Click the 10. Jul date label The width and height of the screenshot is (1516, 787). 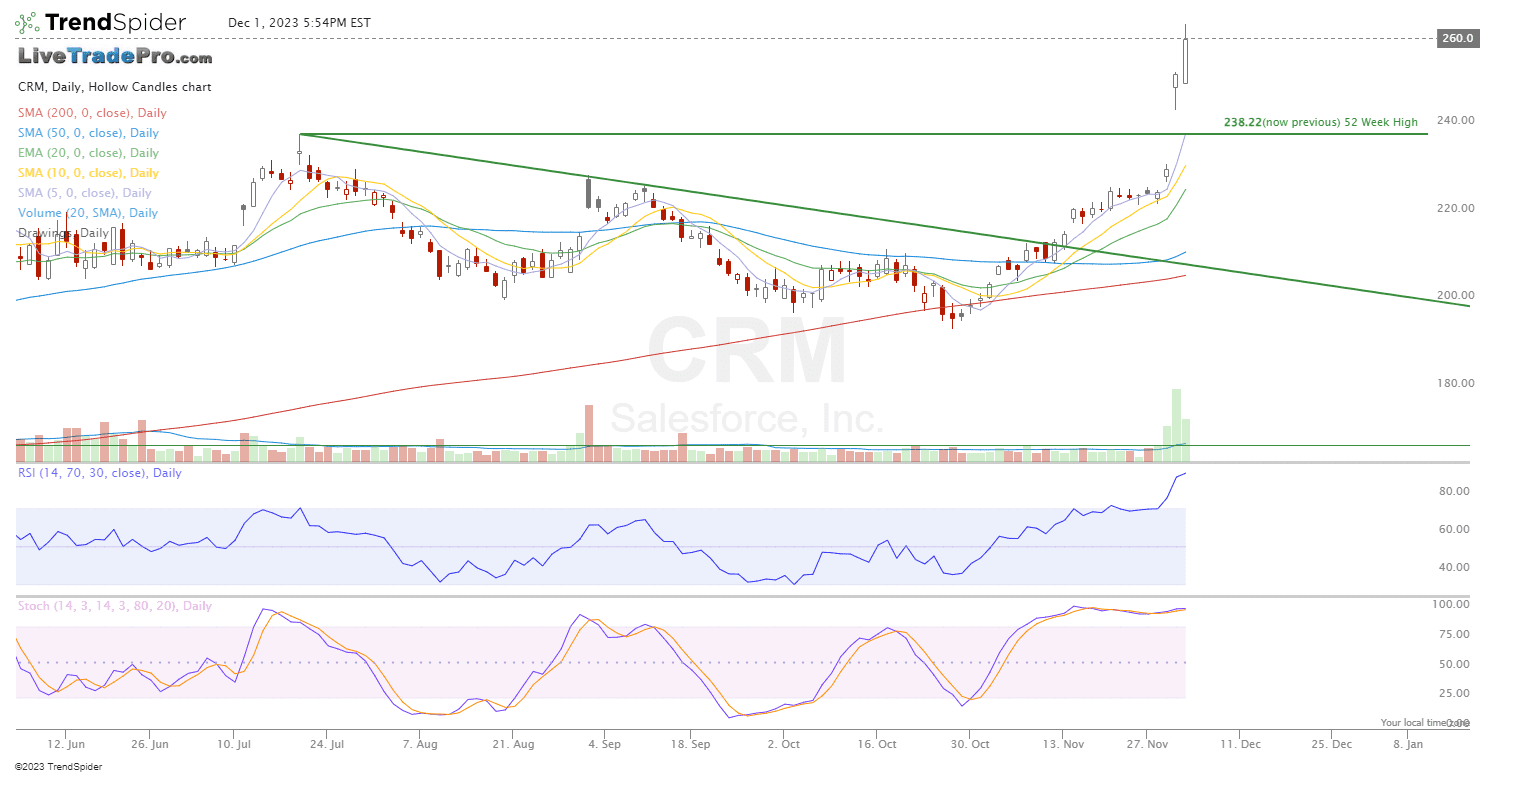[234, 744]
